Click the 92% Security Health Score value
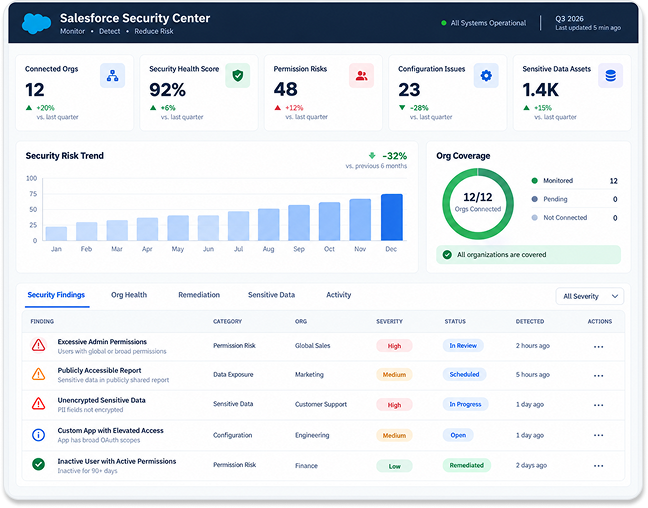This screenshot has width=648, height=508. click(x=167, y=90)
